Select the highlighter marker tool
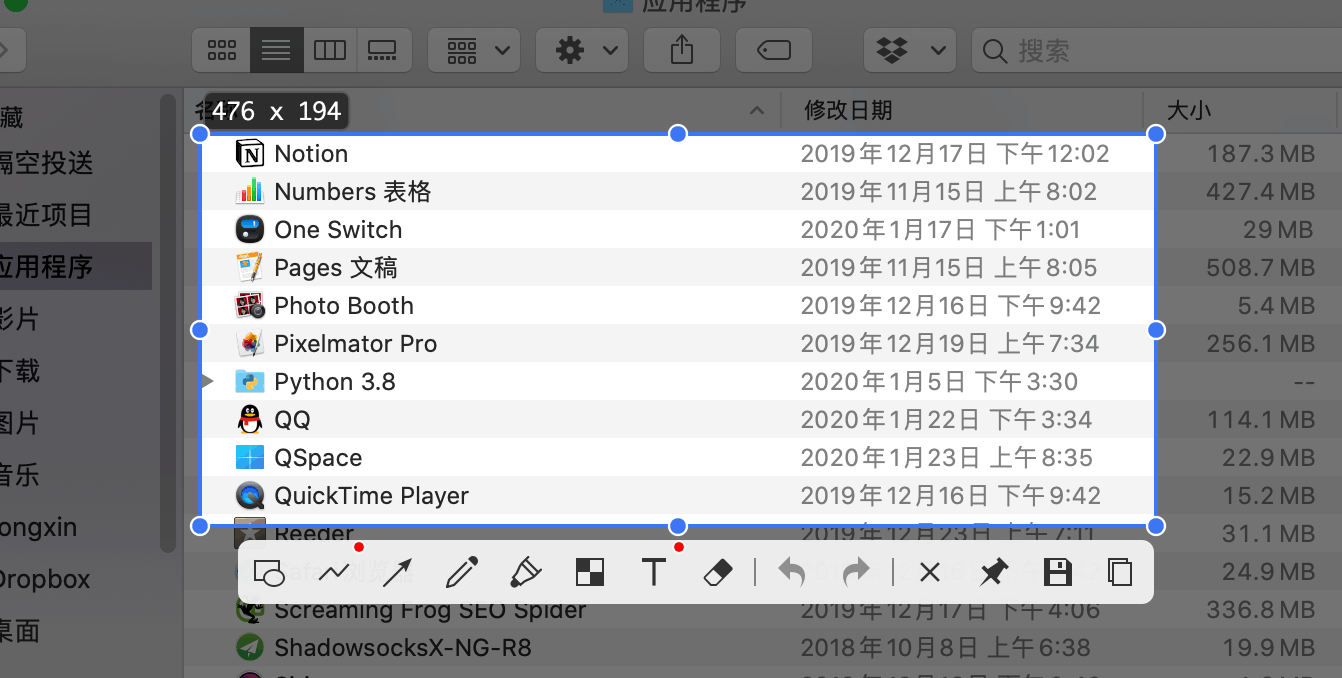Image resolution: width=1342 pixels, height=678 pixels. 525,572
